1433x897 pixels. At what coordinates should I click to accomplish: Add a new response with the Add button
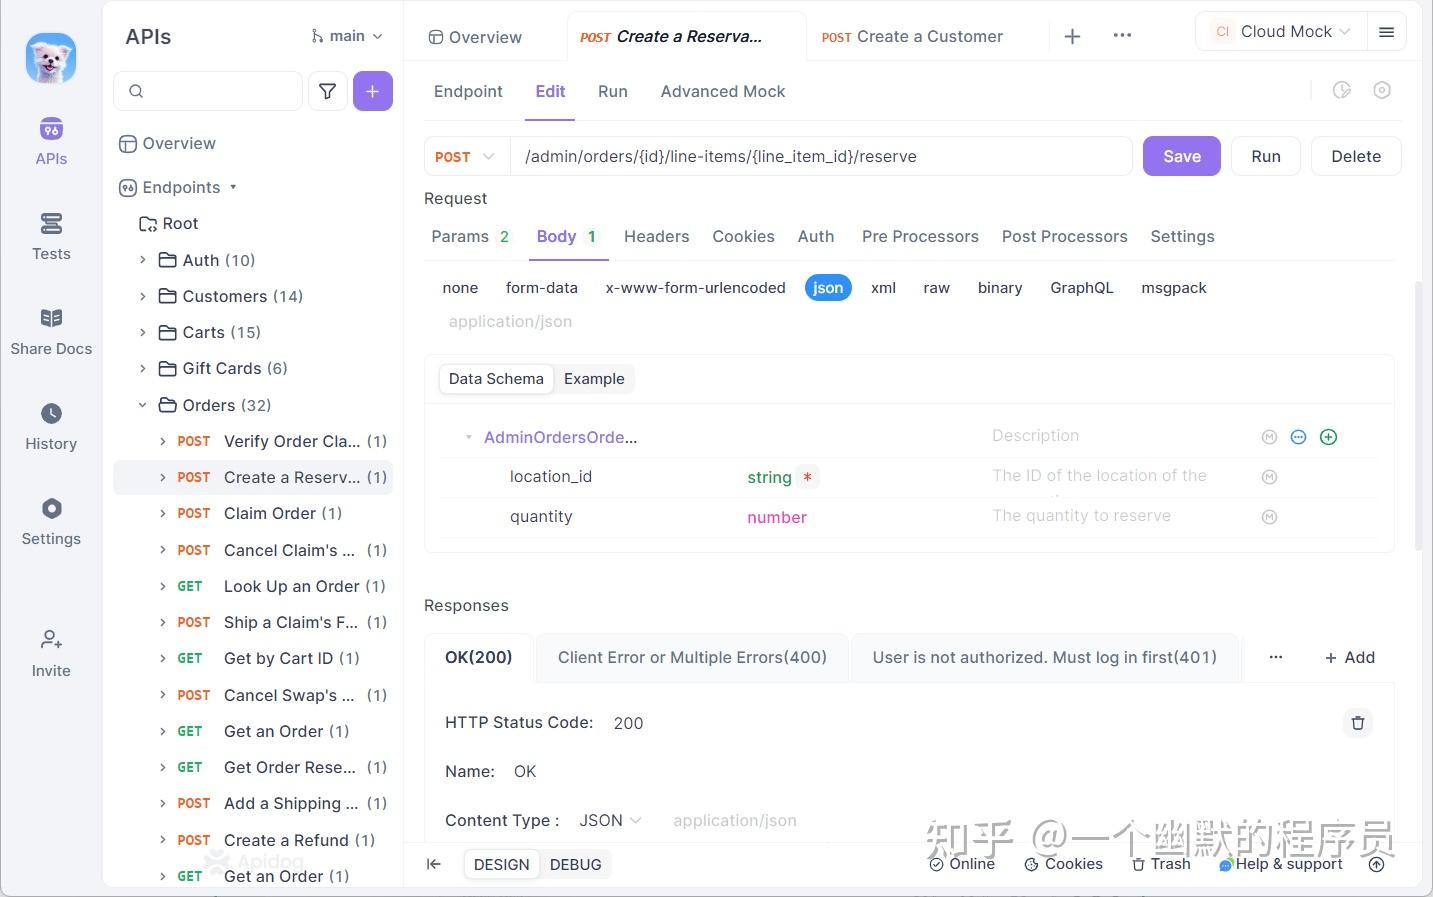pos(1349,657)
